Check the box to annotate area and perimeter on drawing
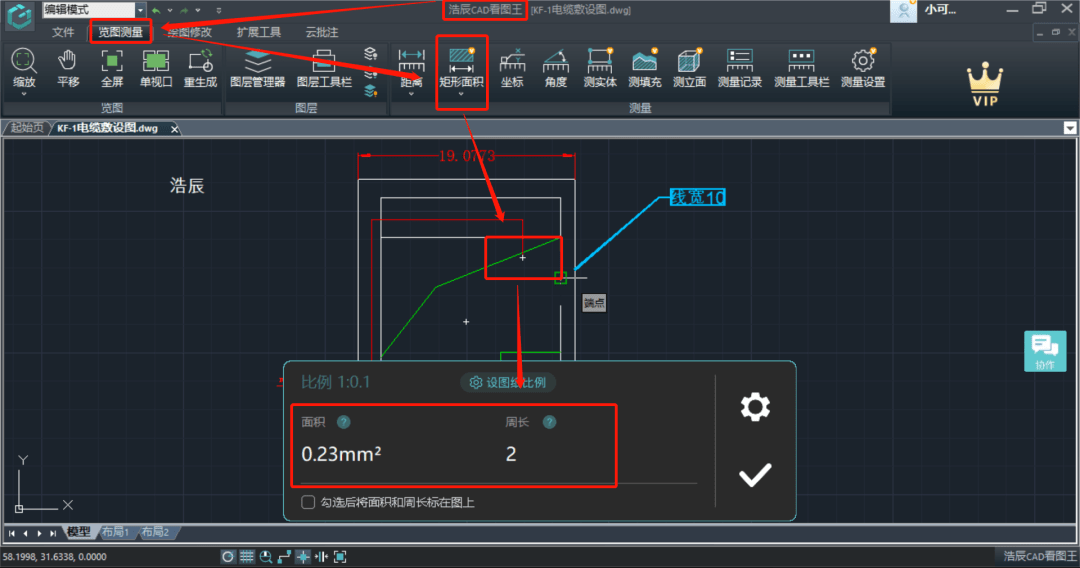 [x=308, y=502]
